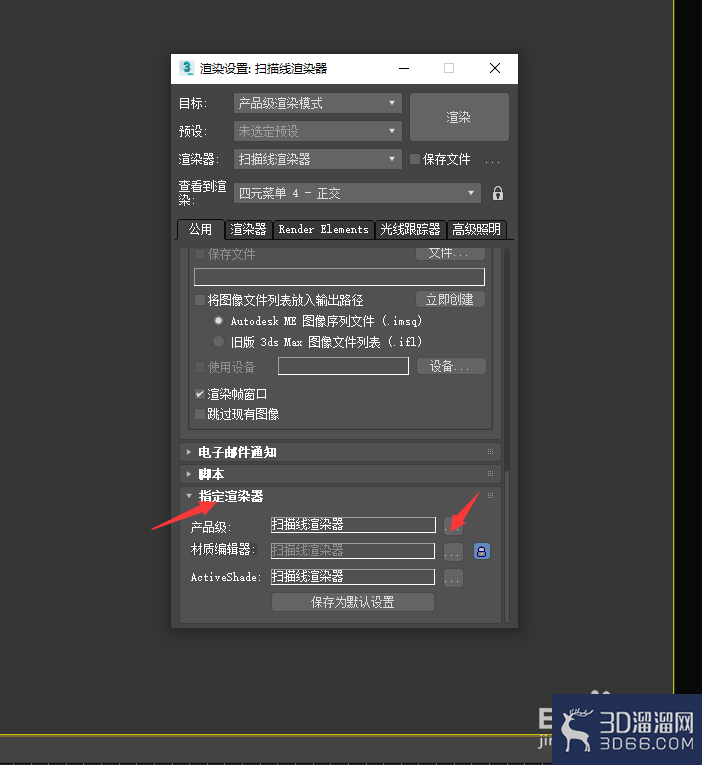The image size is (702, 765).
Task: Click the ... button after top 保存文件
Action: coord(492,160)
